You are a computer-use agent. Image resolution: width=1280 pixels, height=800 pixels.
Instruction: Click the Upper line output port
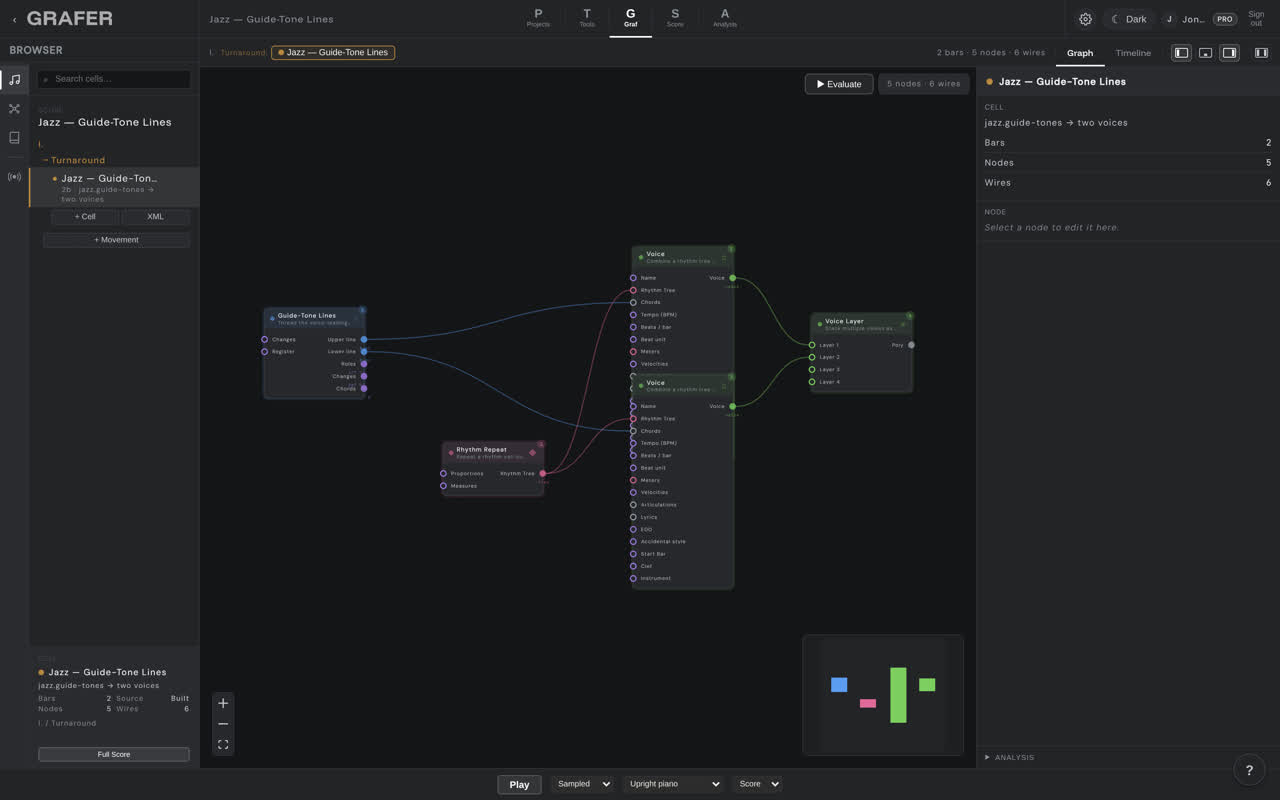364,339
